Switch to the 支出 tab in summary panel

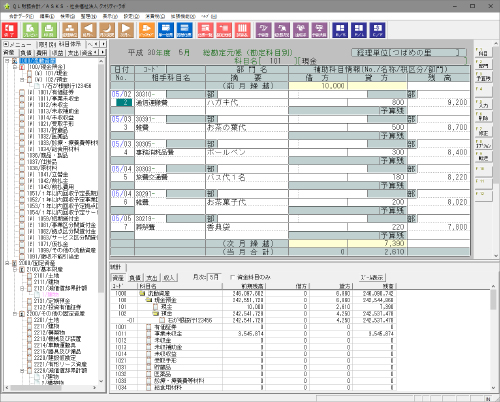point(152,277)
